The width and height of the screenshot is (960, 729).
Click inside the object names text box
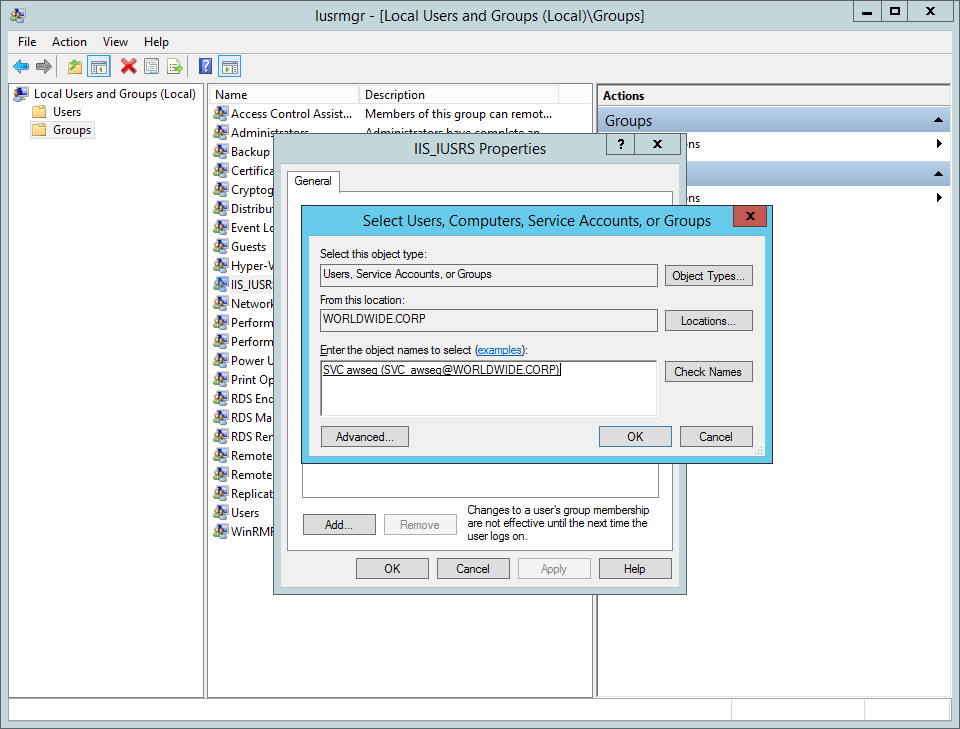pyautogui.click(x=489, y=388)
